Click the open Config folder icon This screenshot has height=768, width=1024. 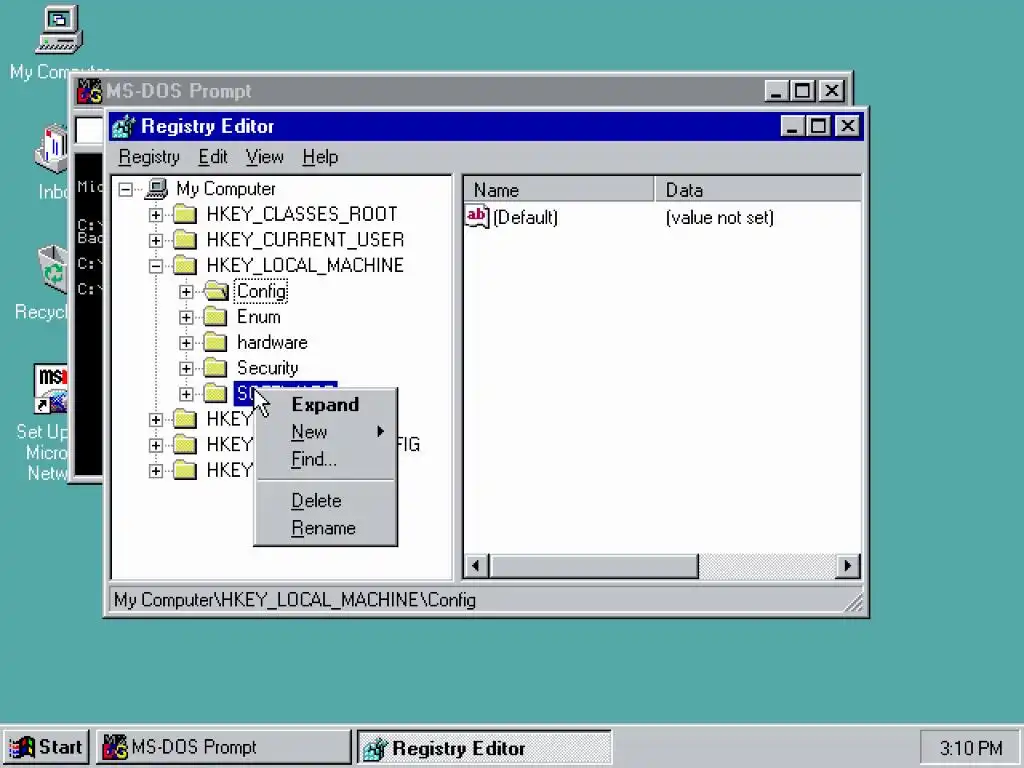click(216, 291)
